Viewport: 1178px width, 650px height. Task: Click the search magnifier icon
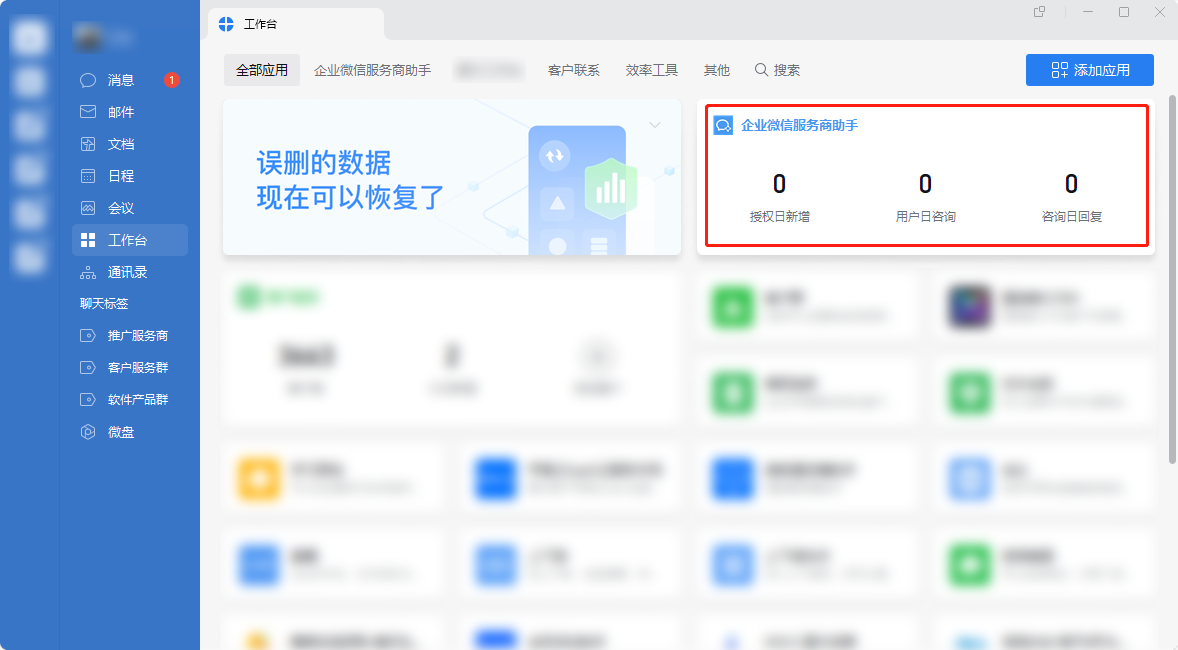pyautogui.click(x=761, y=70)
